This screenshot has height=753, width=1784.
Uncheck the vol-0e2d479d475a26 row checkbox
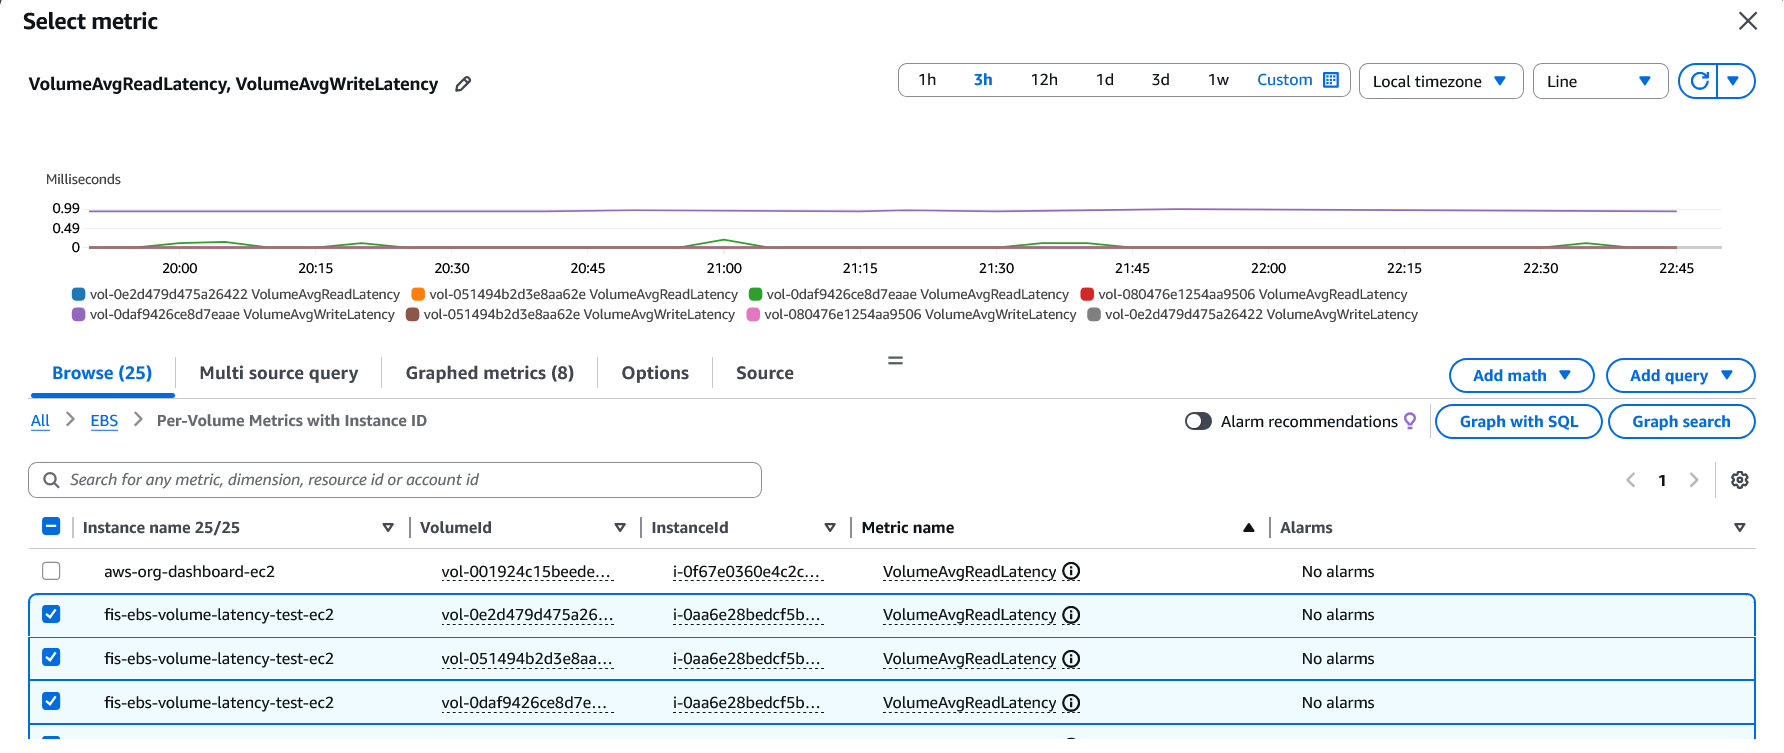pyautogui.click(x=51, y=614)
